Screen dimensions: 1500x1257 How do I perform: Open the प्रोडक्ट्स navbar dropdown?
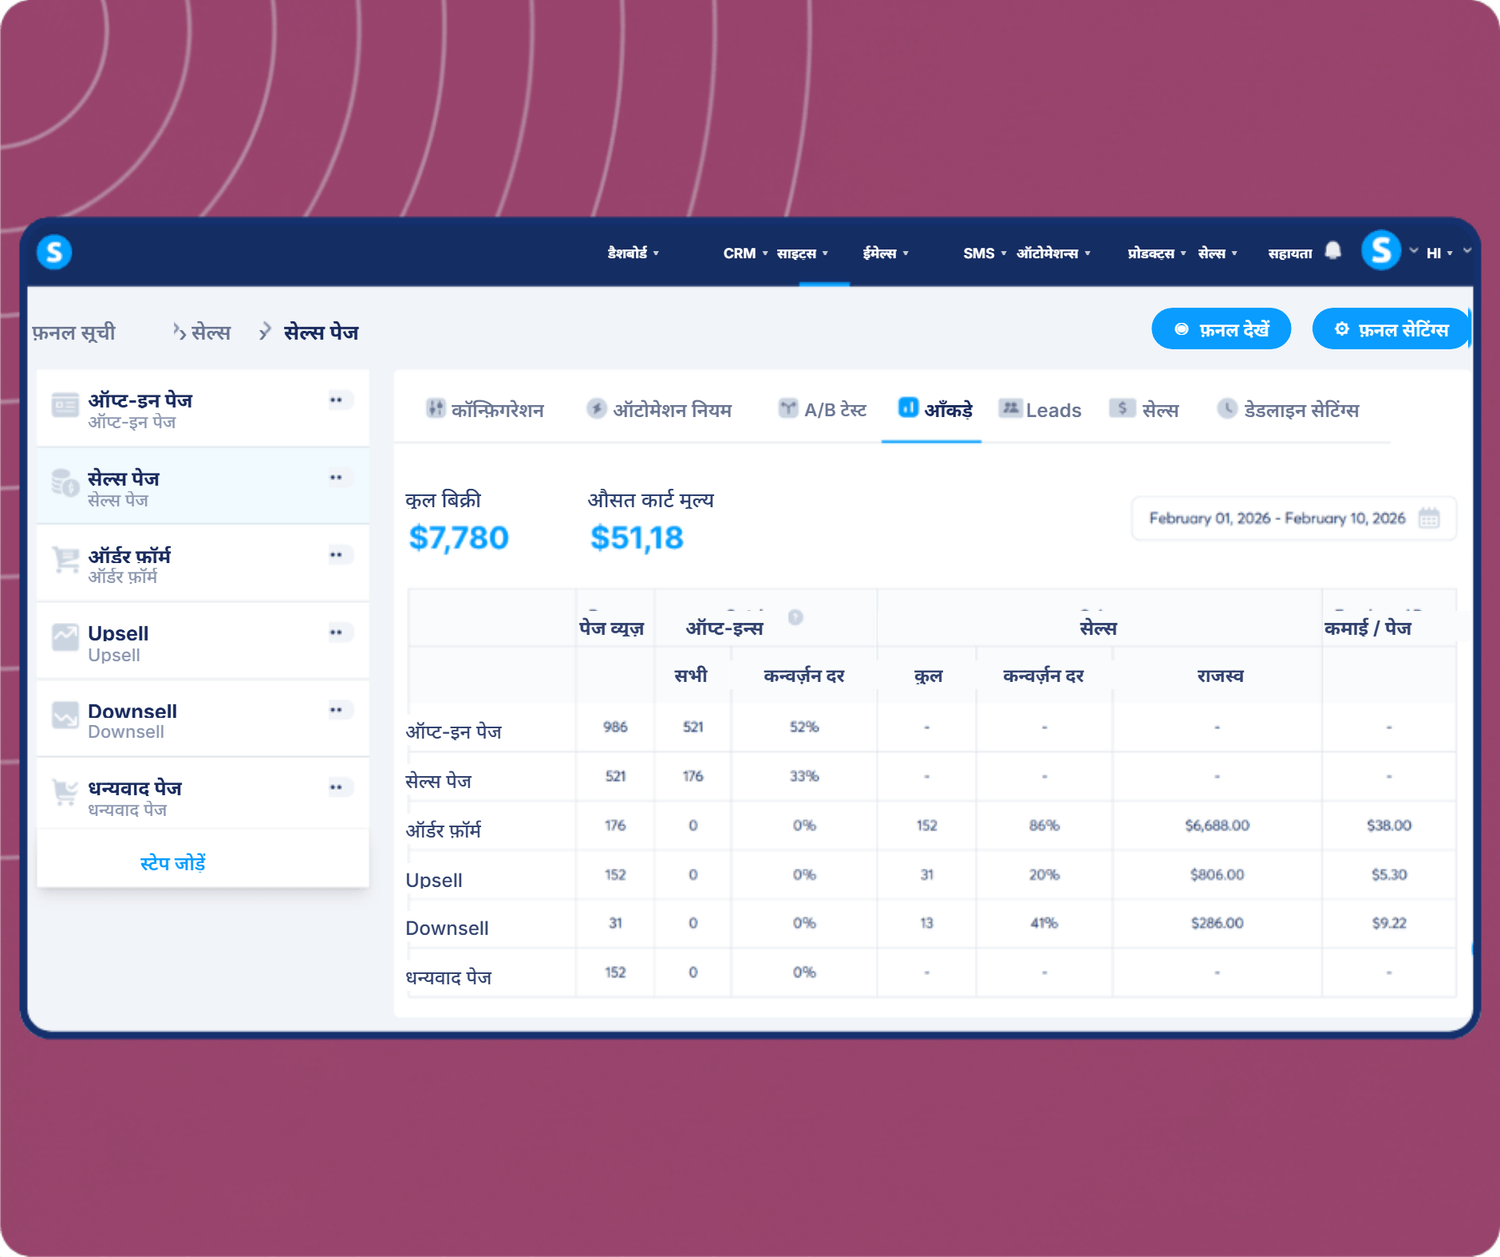(1157, 253)
